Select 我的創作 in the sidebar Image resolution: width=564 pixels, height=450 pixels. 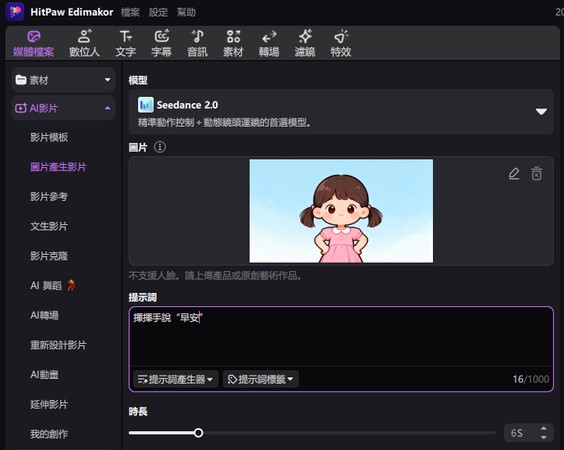click(49, 434)
